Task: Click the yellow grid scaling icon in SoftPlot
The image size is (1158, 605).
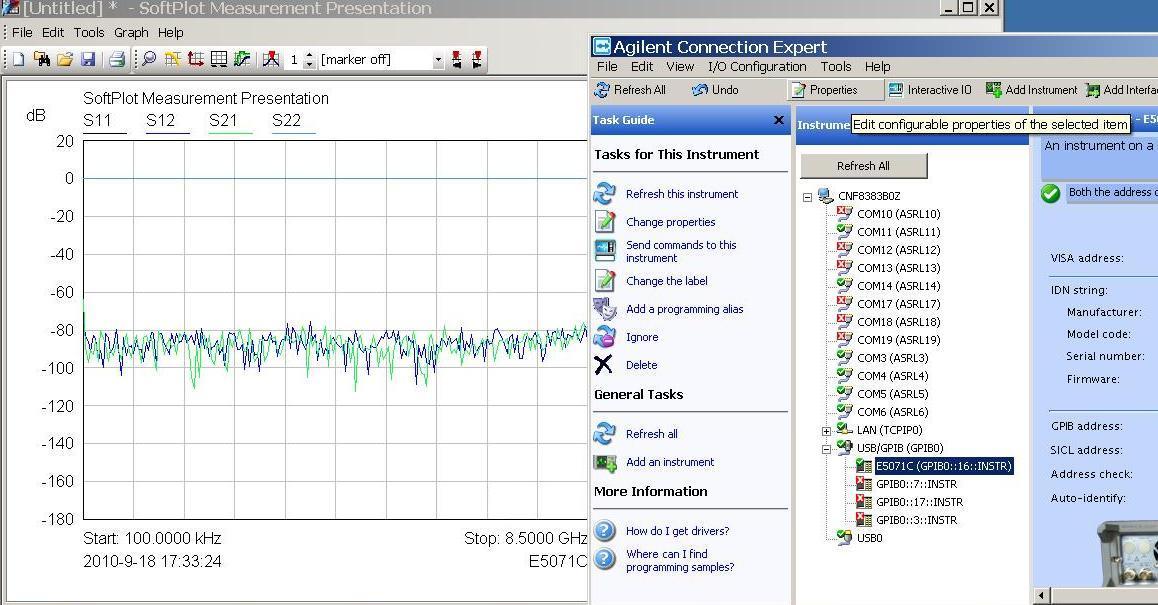Action: click(173, 60)
